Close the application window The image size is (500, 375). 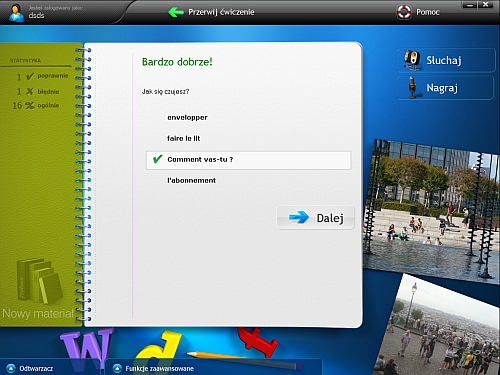485,4
